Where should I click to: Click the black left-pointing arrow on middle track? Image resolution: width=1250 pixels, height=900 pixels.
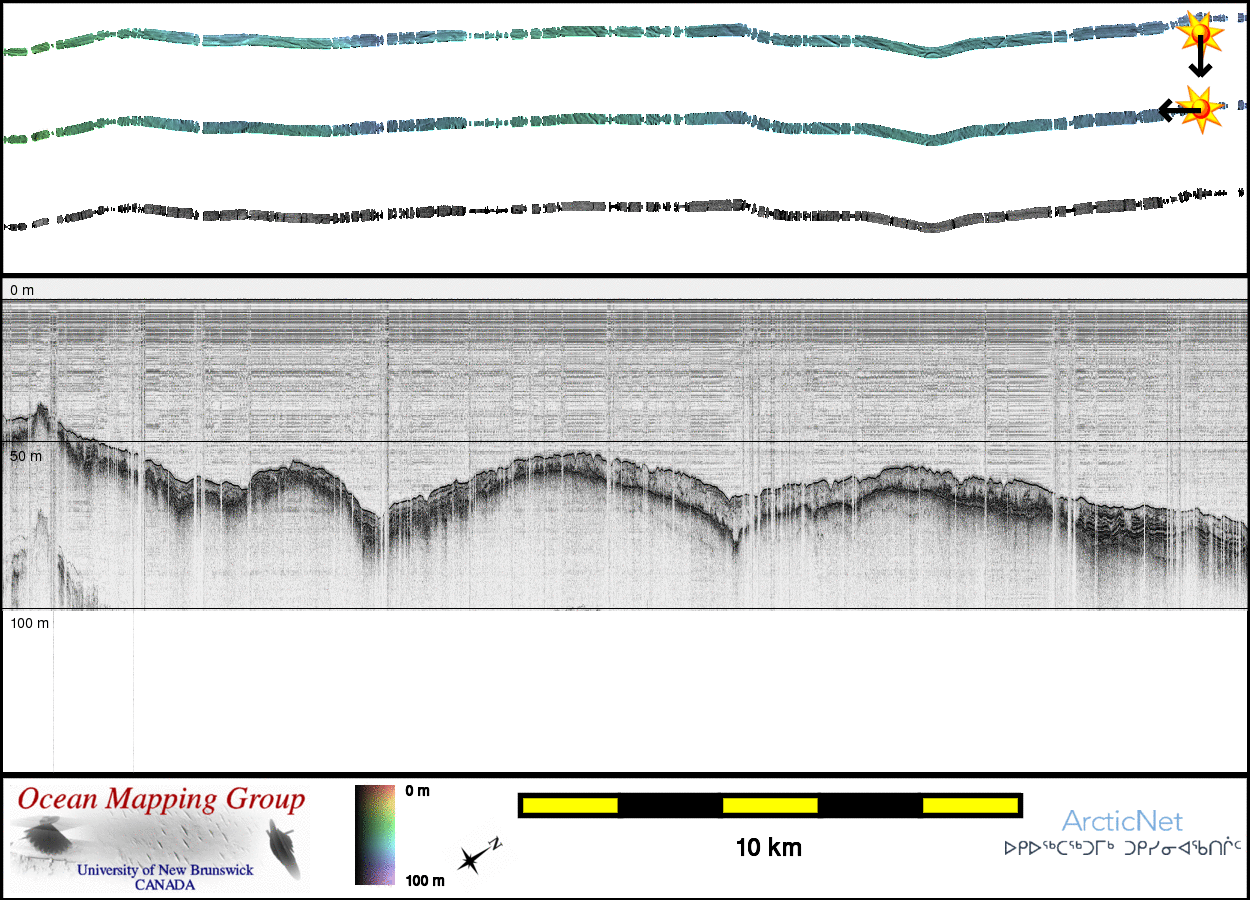(1170, 110)
